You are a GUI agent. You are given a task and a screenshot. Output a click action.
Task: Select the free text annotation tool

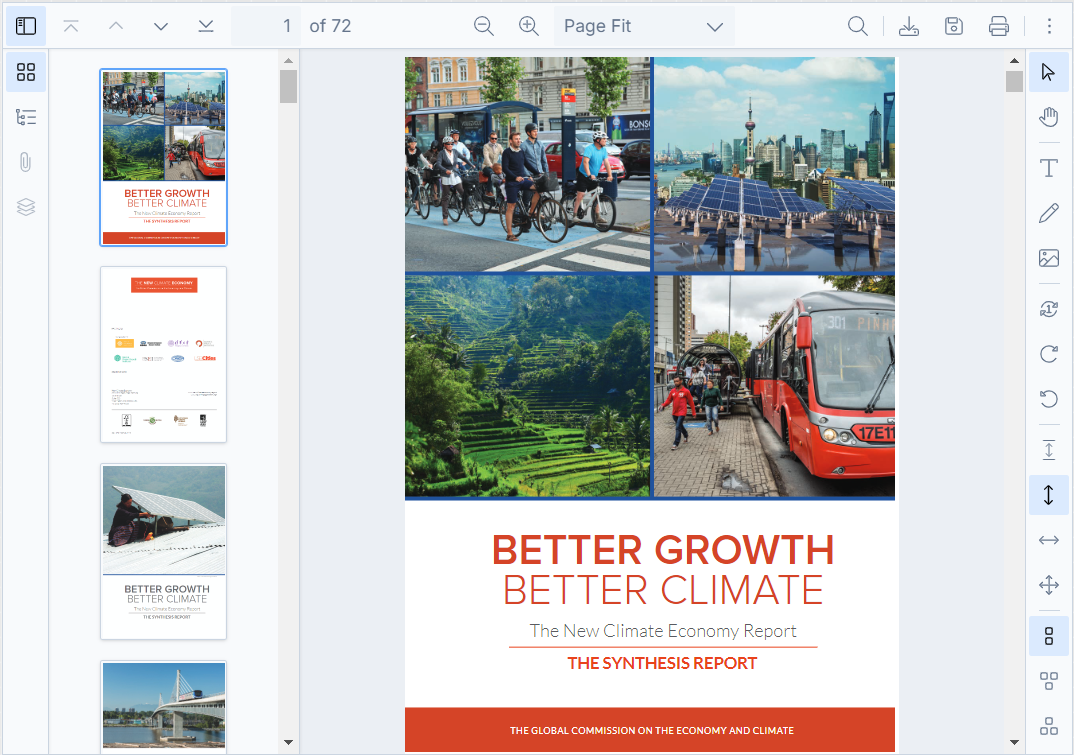[1048, 168]
